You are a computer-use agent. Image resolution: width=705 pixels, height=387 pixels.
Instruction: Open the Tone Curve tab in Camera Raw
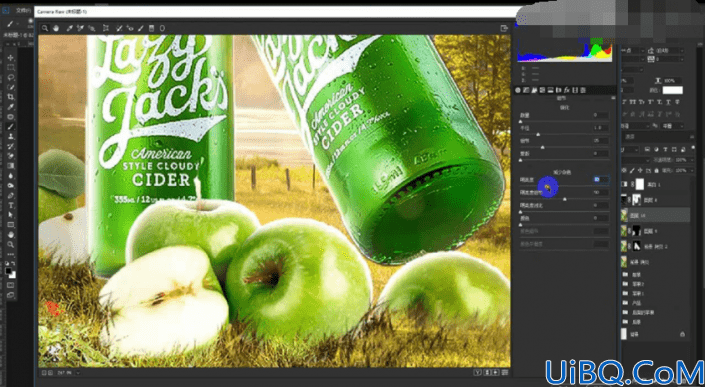[526, 90]
